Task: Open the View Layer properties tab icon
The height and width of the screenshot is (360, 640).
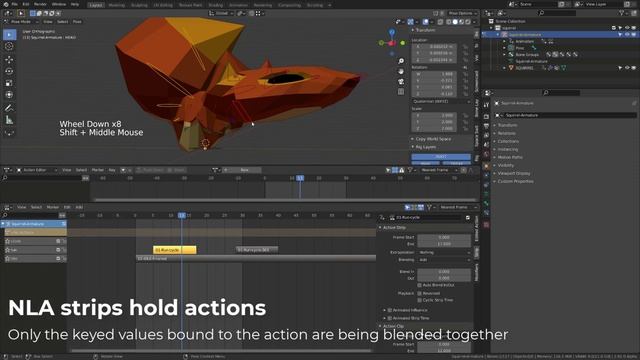Action: (486, 135)
